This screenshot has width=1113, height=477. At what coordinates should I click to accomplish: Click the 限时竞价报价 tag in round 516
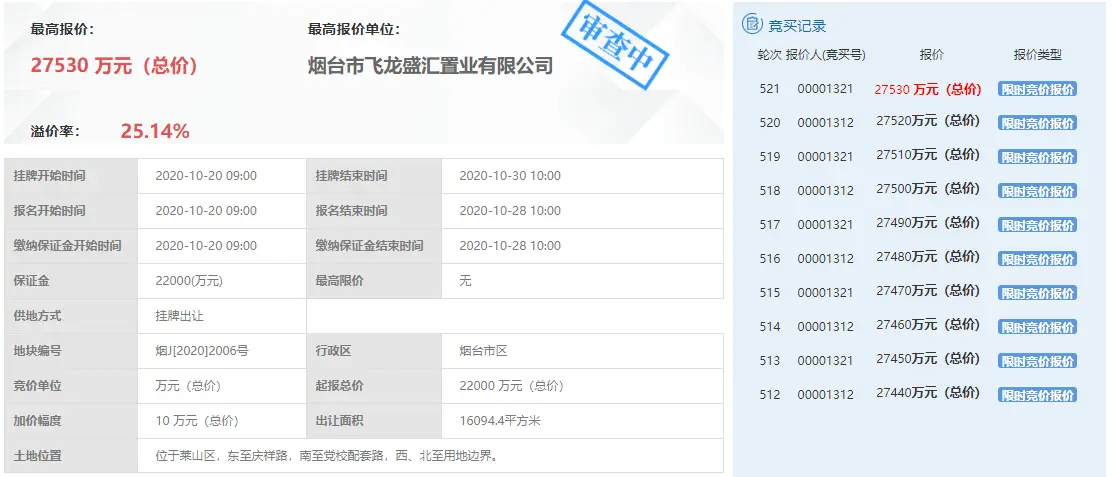click(1038, 260)
